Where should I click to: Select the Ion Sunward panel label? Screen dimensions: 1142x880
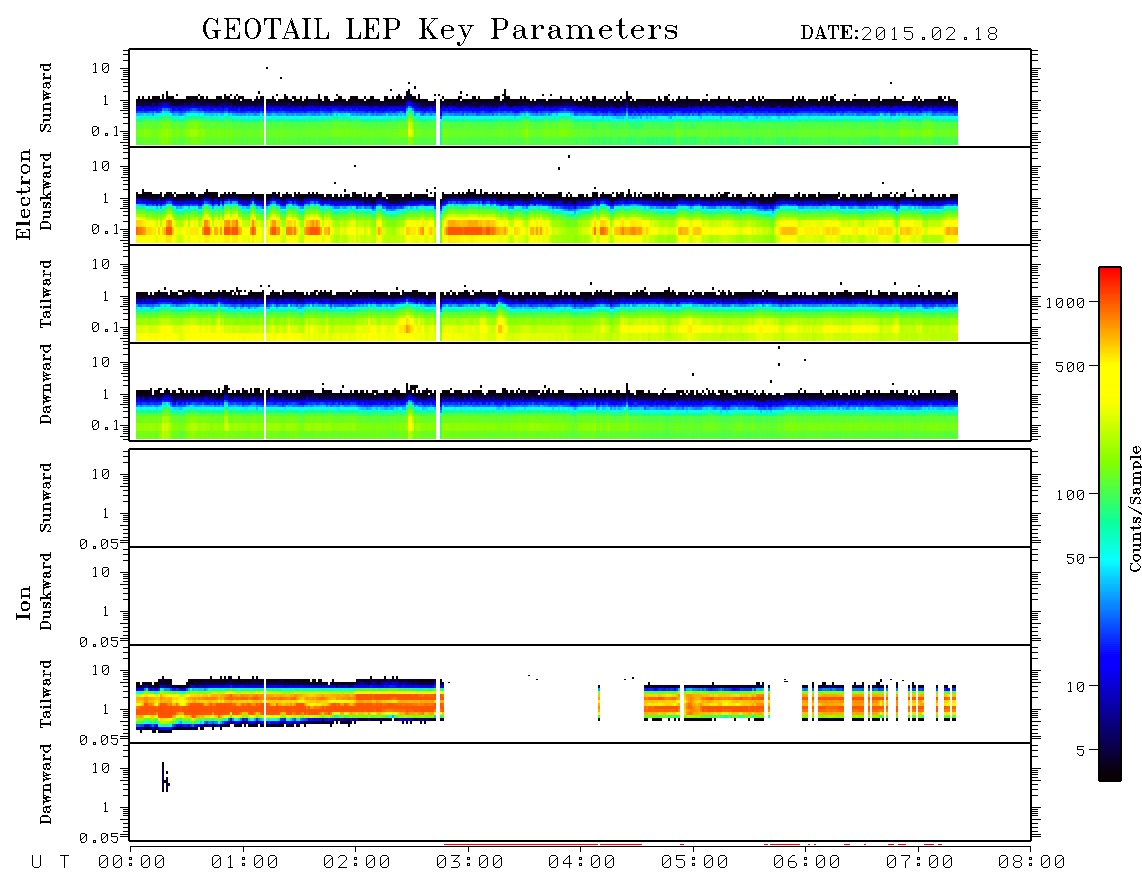46,498
